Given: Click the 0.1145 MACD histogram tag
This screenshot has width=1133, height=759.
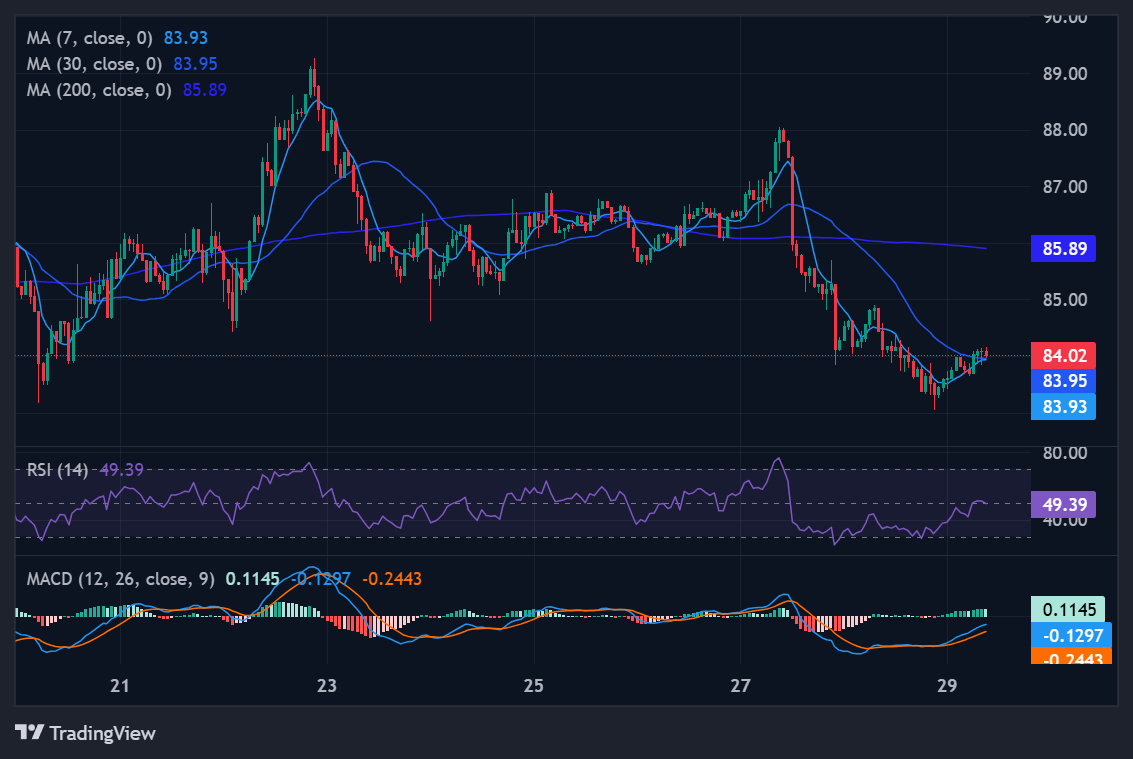Looking at the screenshot, I should click(x=1069, y=609).
